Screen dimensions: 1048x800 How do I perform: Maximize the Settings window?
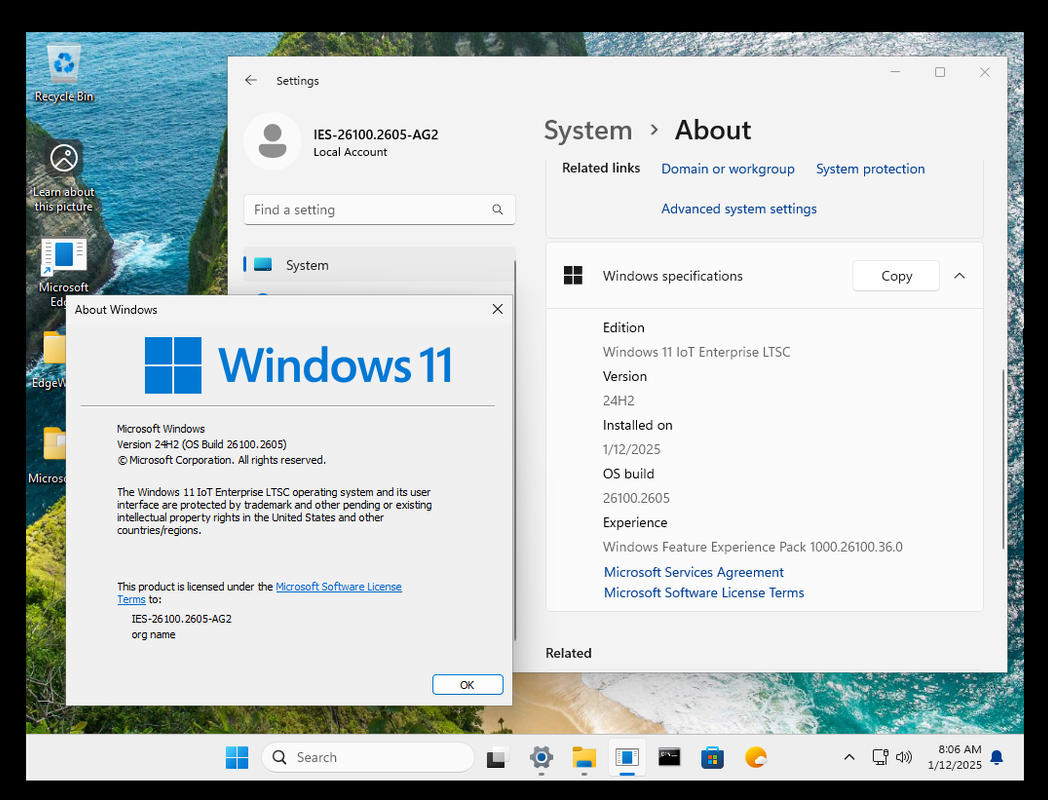[x=940, y=72]
